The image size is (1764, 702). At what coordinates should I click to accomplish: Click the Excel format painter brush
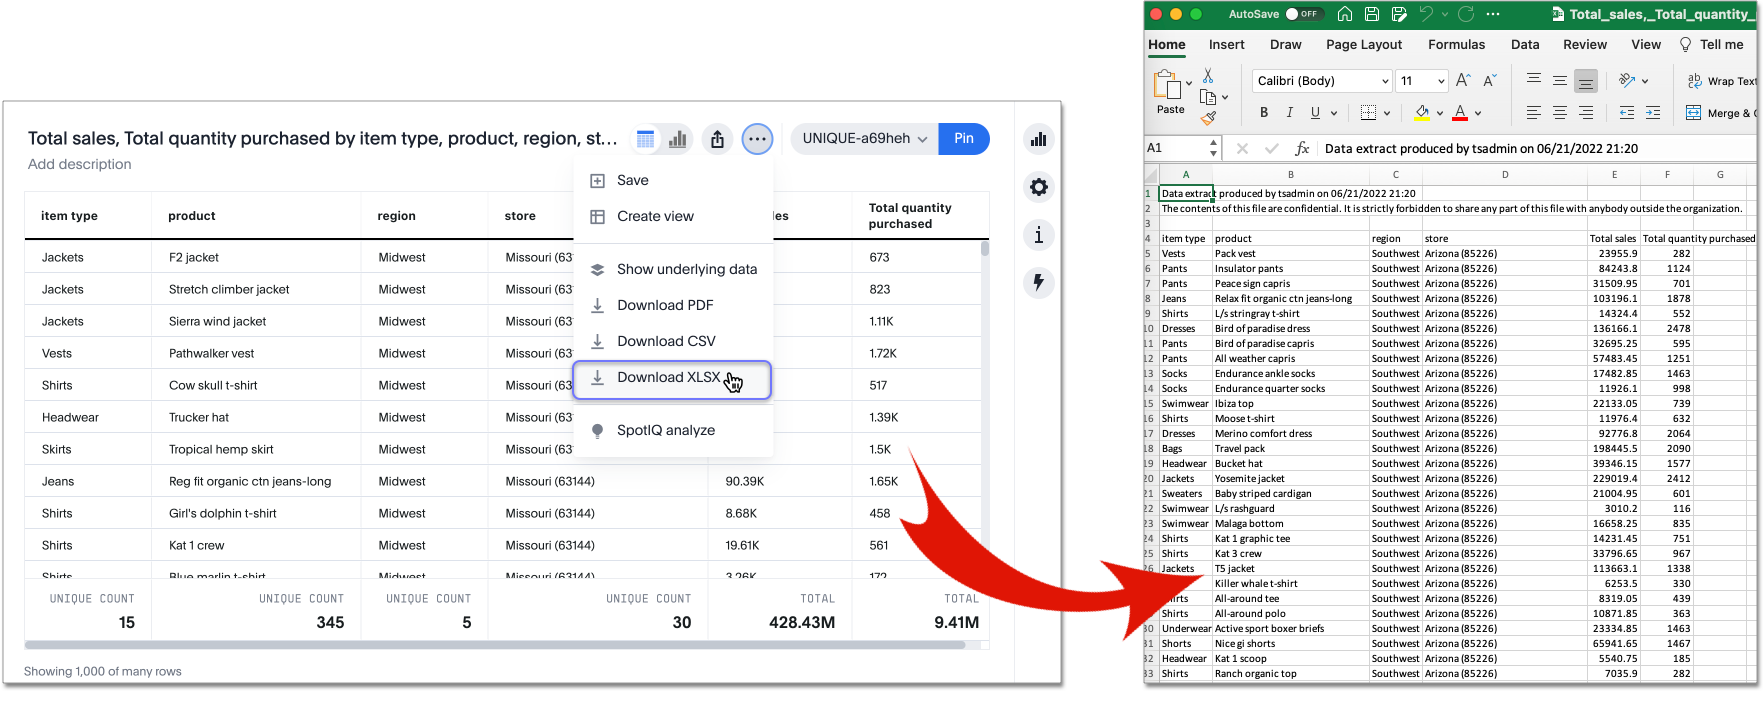coord(1208,119)
